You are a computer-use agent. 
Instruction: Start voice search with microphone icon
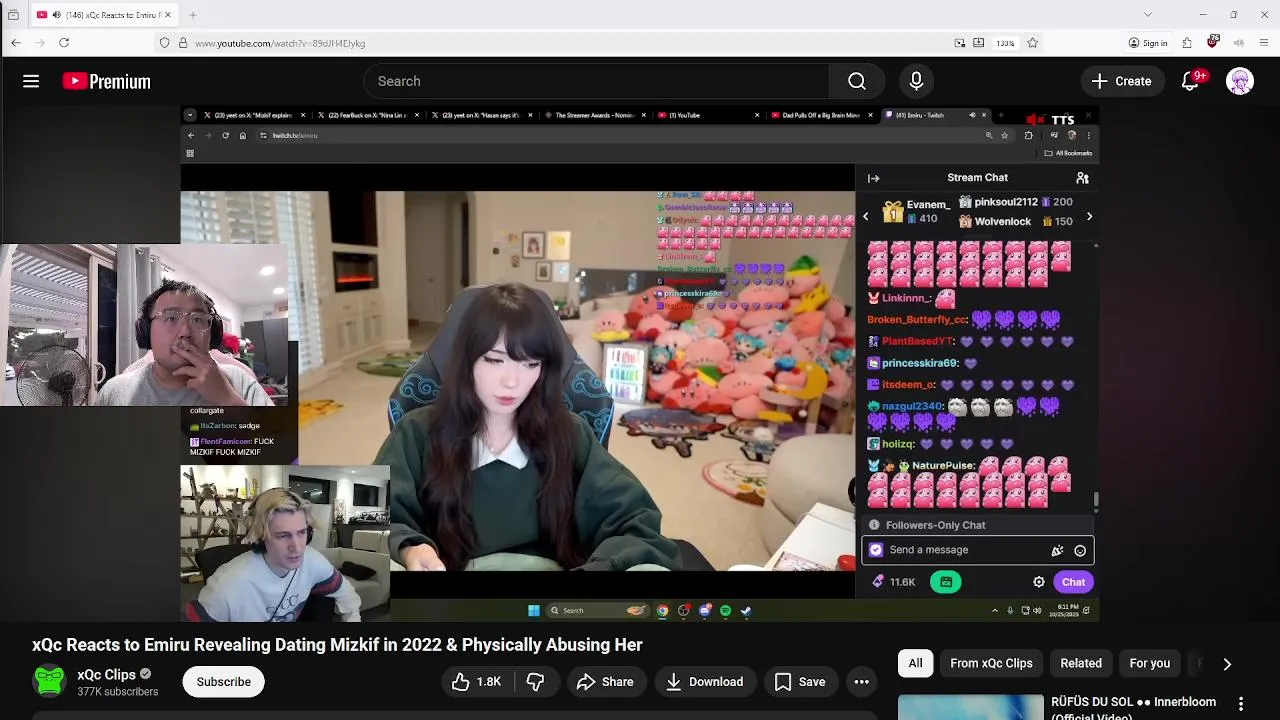(x=916, y=81)
